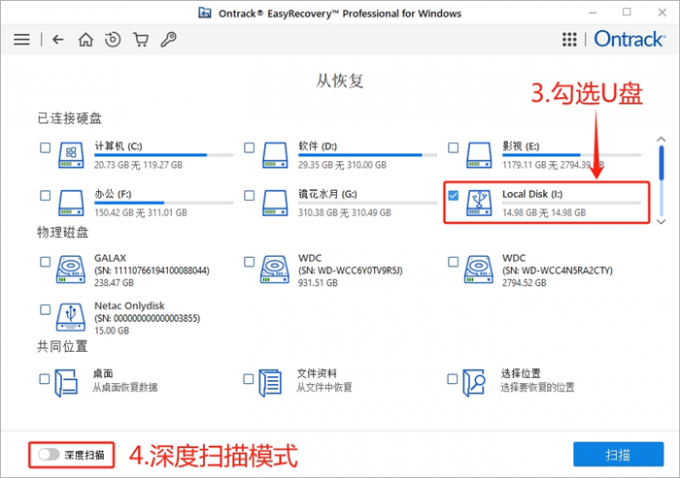Image resolution: width=680 pixels, height=478 pixels.
Task: Open the shopping cart icon
Action: click(141, 39)
